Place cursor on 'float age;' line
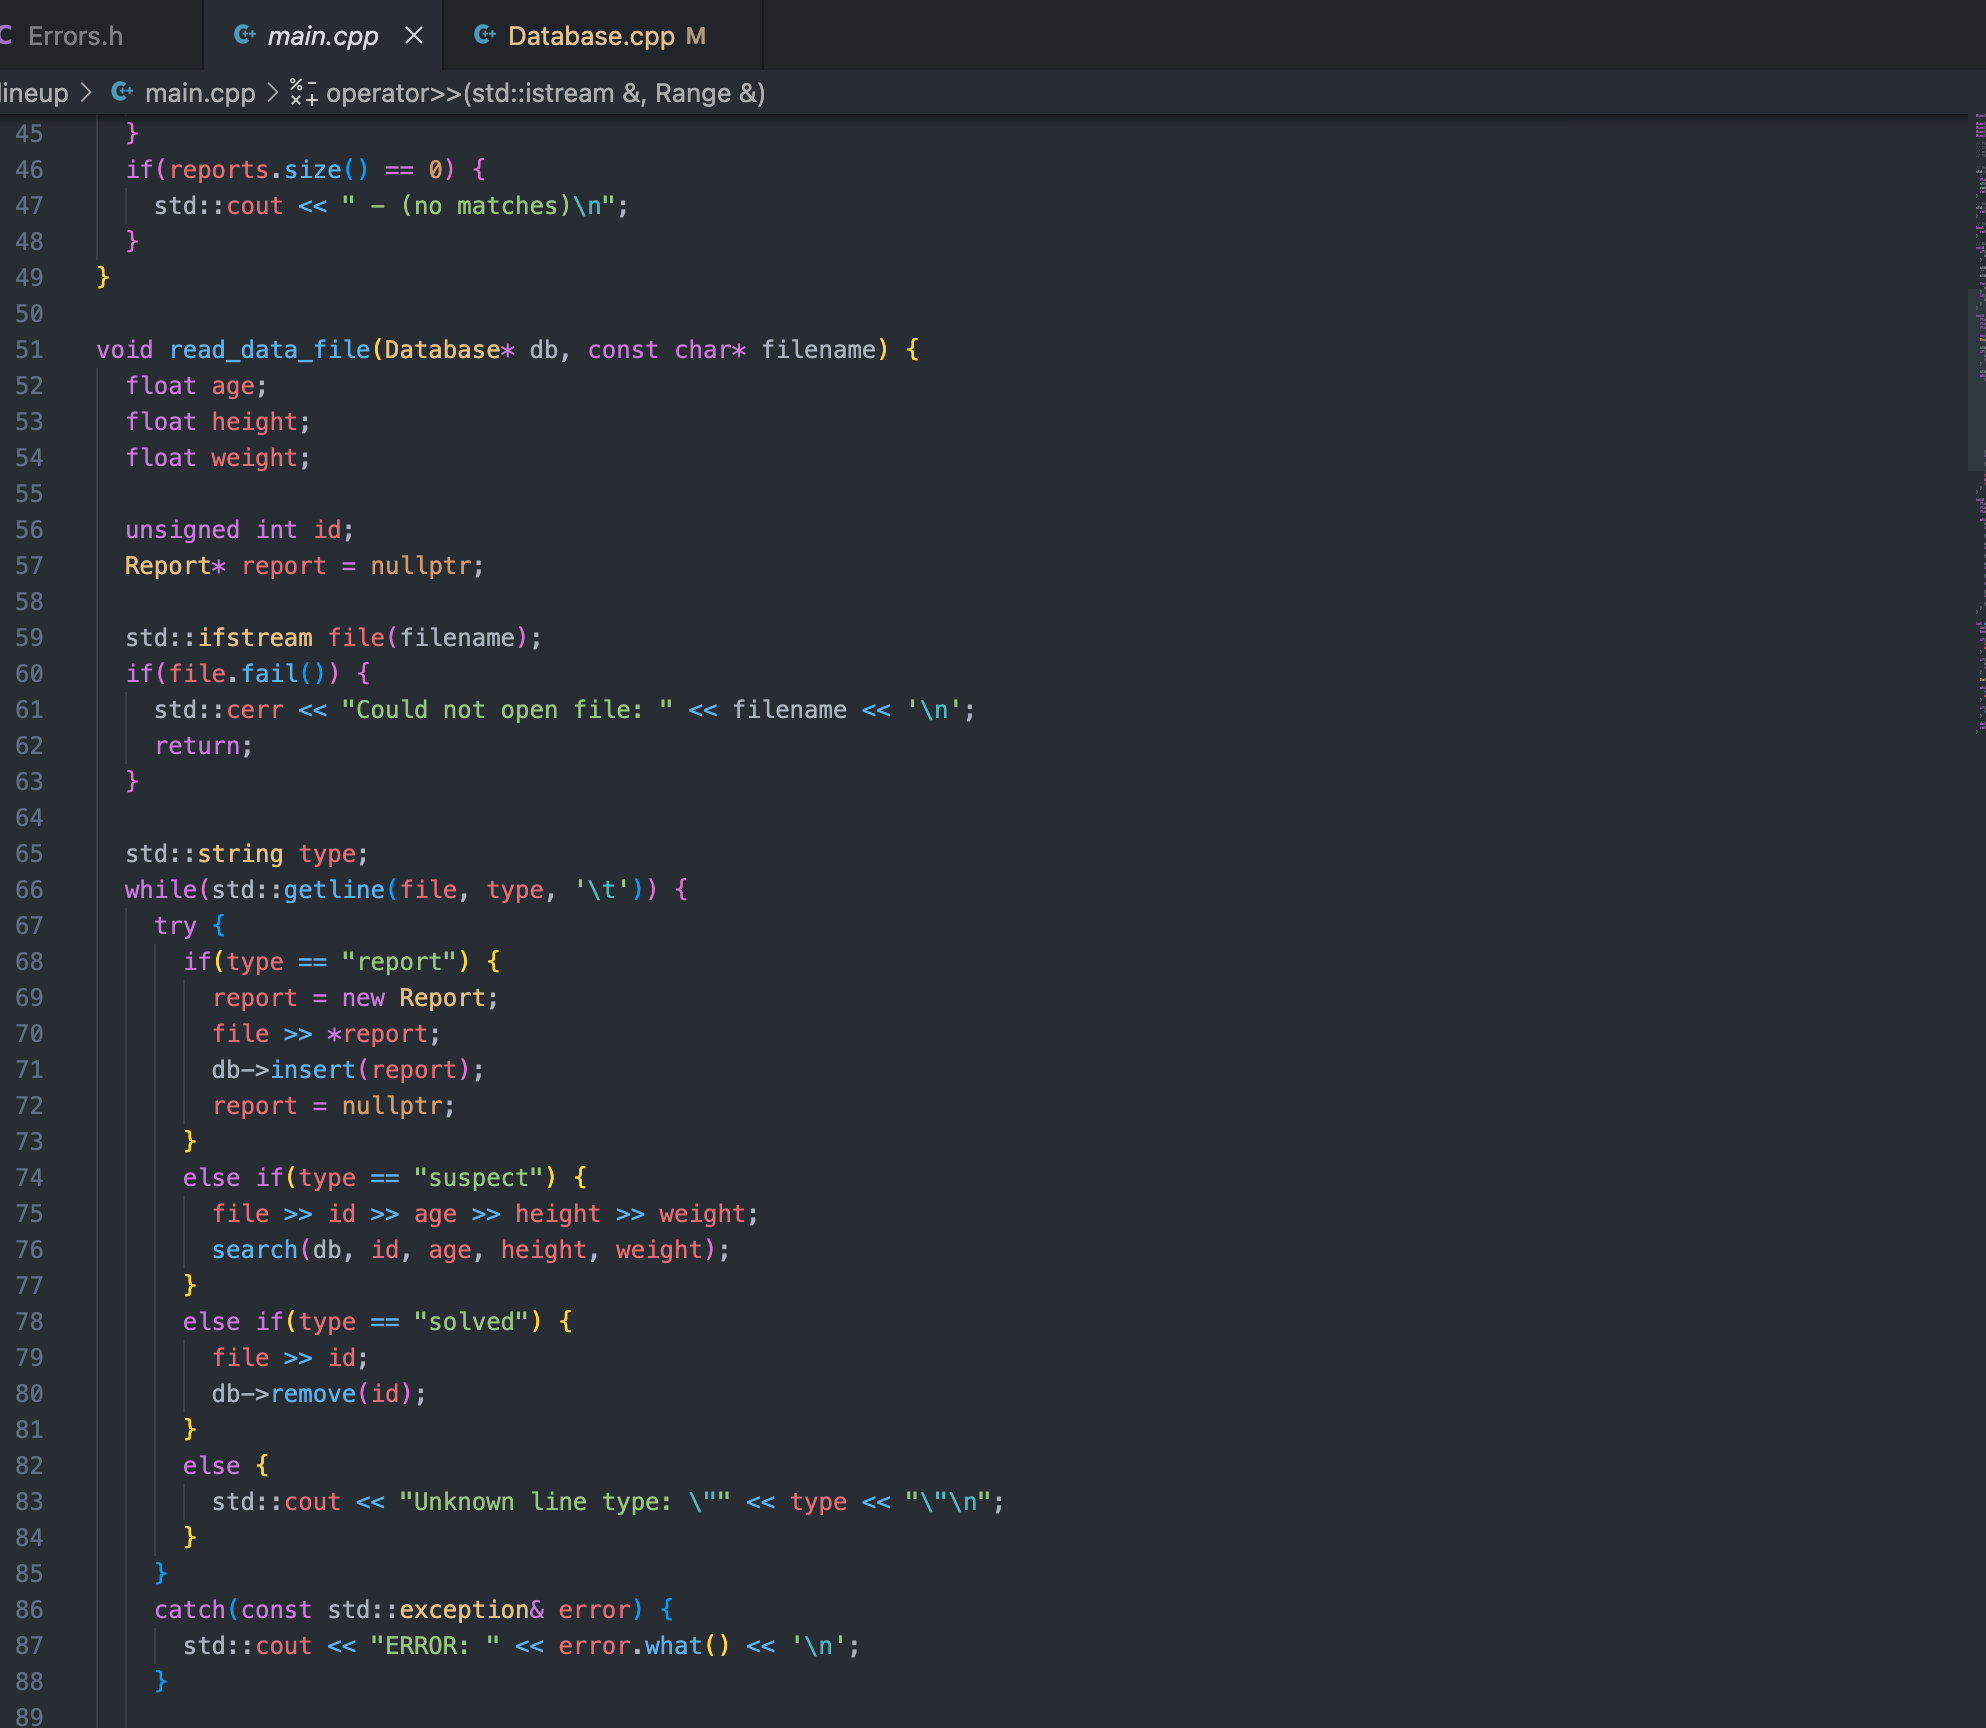Viewport: 1986px width, 1728px height. click(196, 386)
